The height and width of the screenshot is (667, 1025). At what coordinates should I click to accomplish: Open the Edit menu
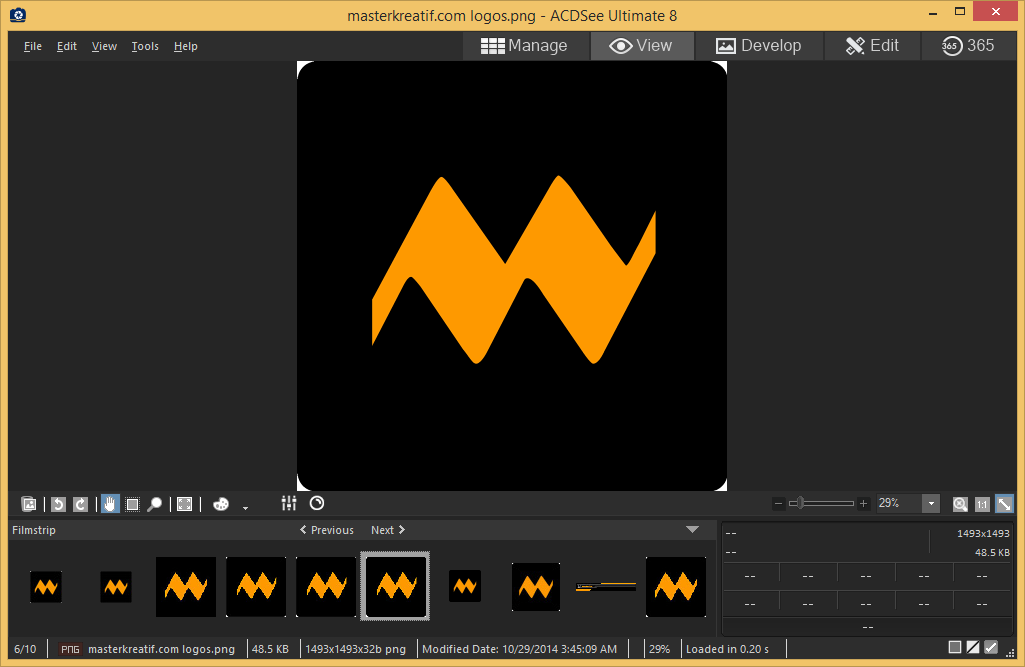coord(67,46)
